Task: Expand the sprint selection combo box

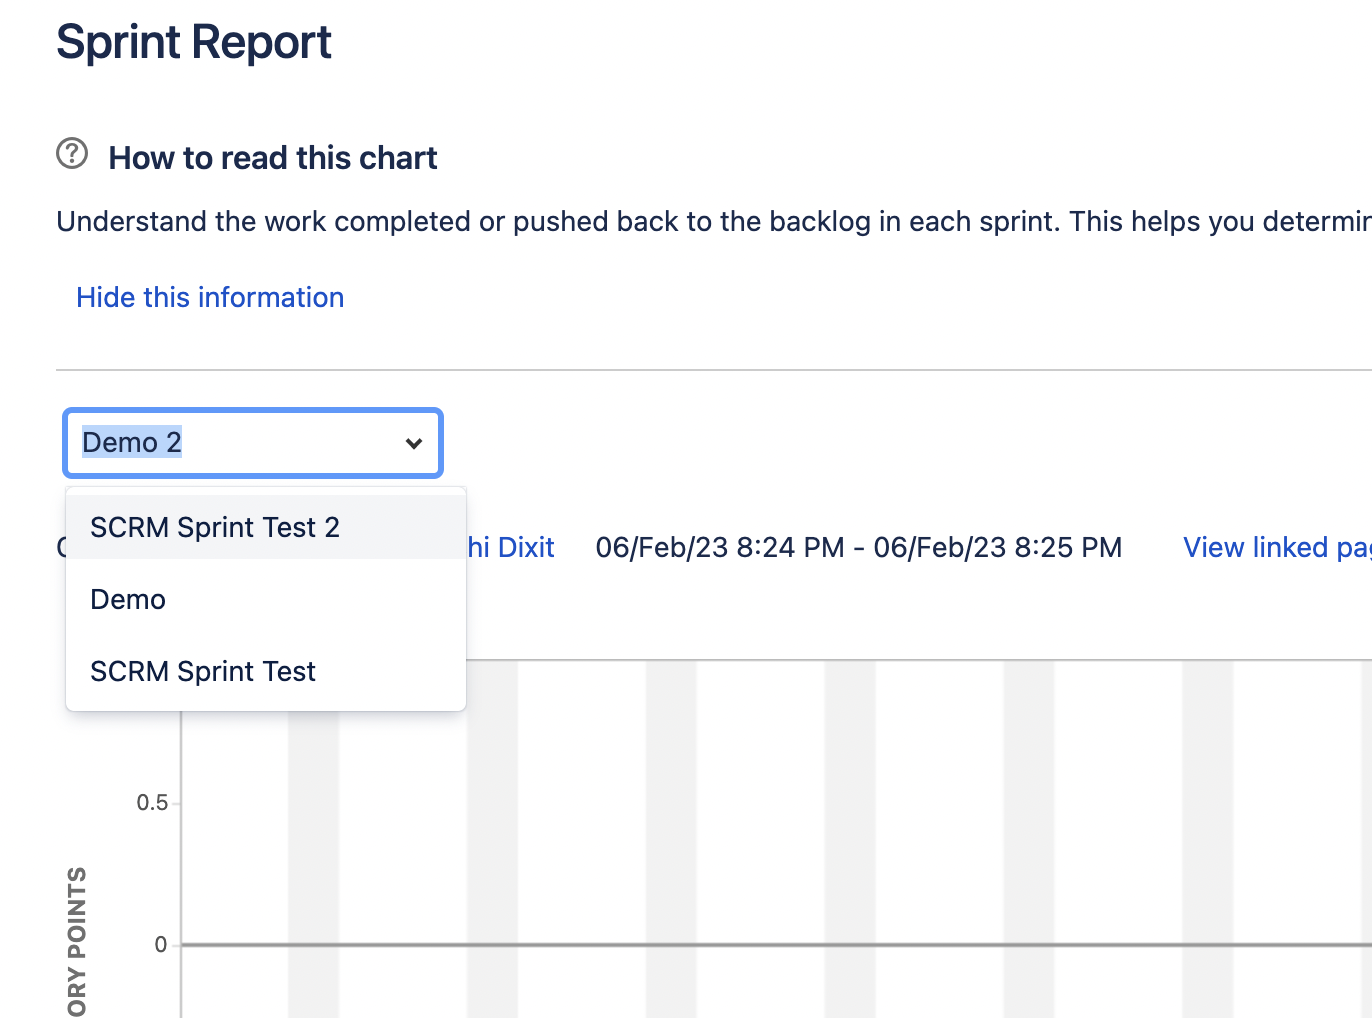Action: [x=252, y=443]
